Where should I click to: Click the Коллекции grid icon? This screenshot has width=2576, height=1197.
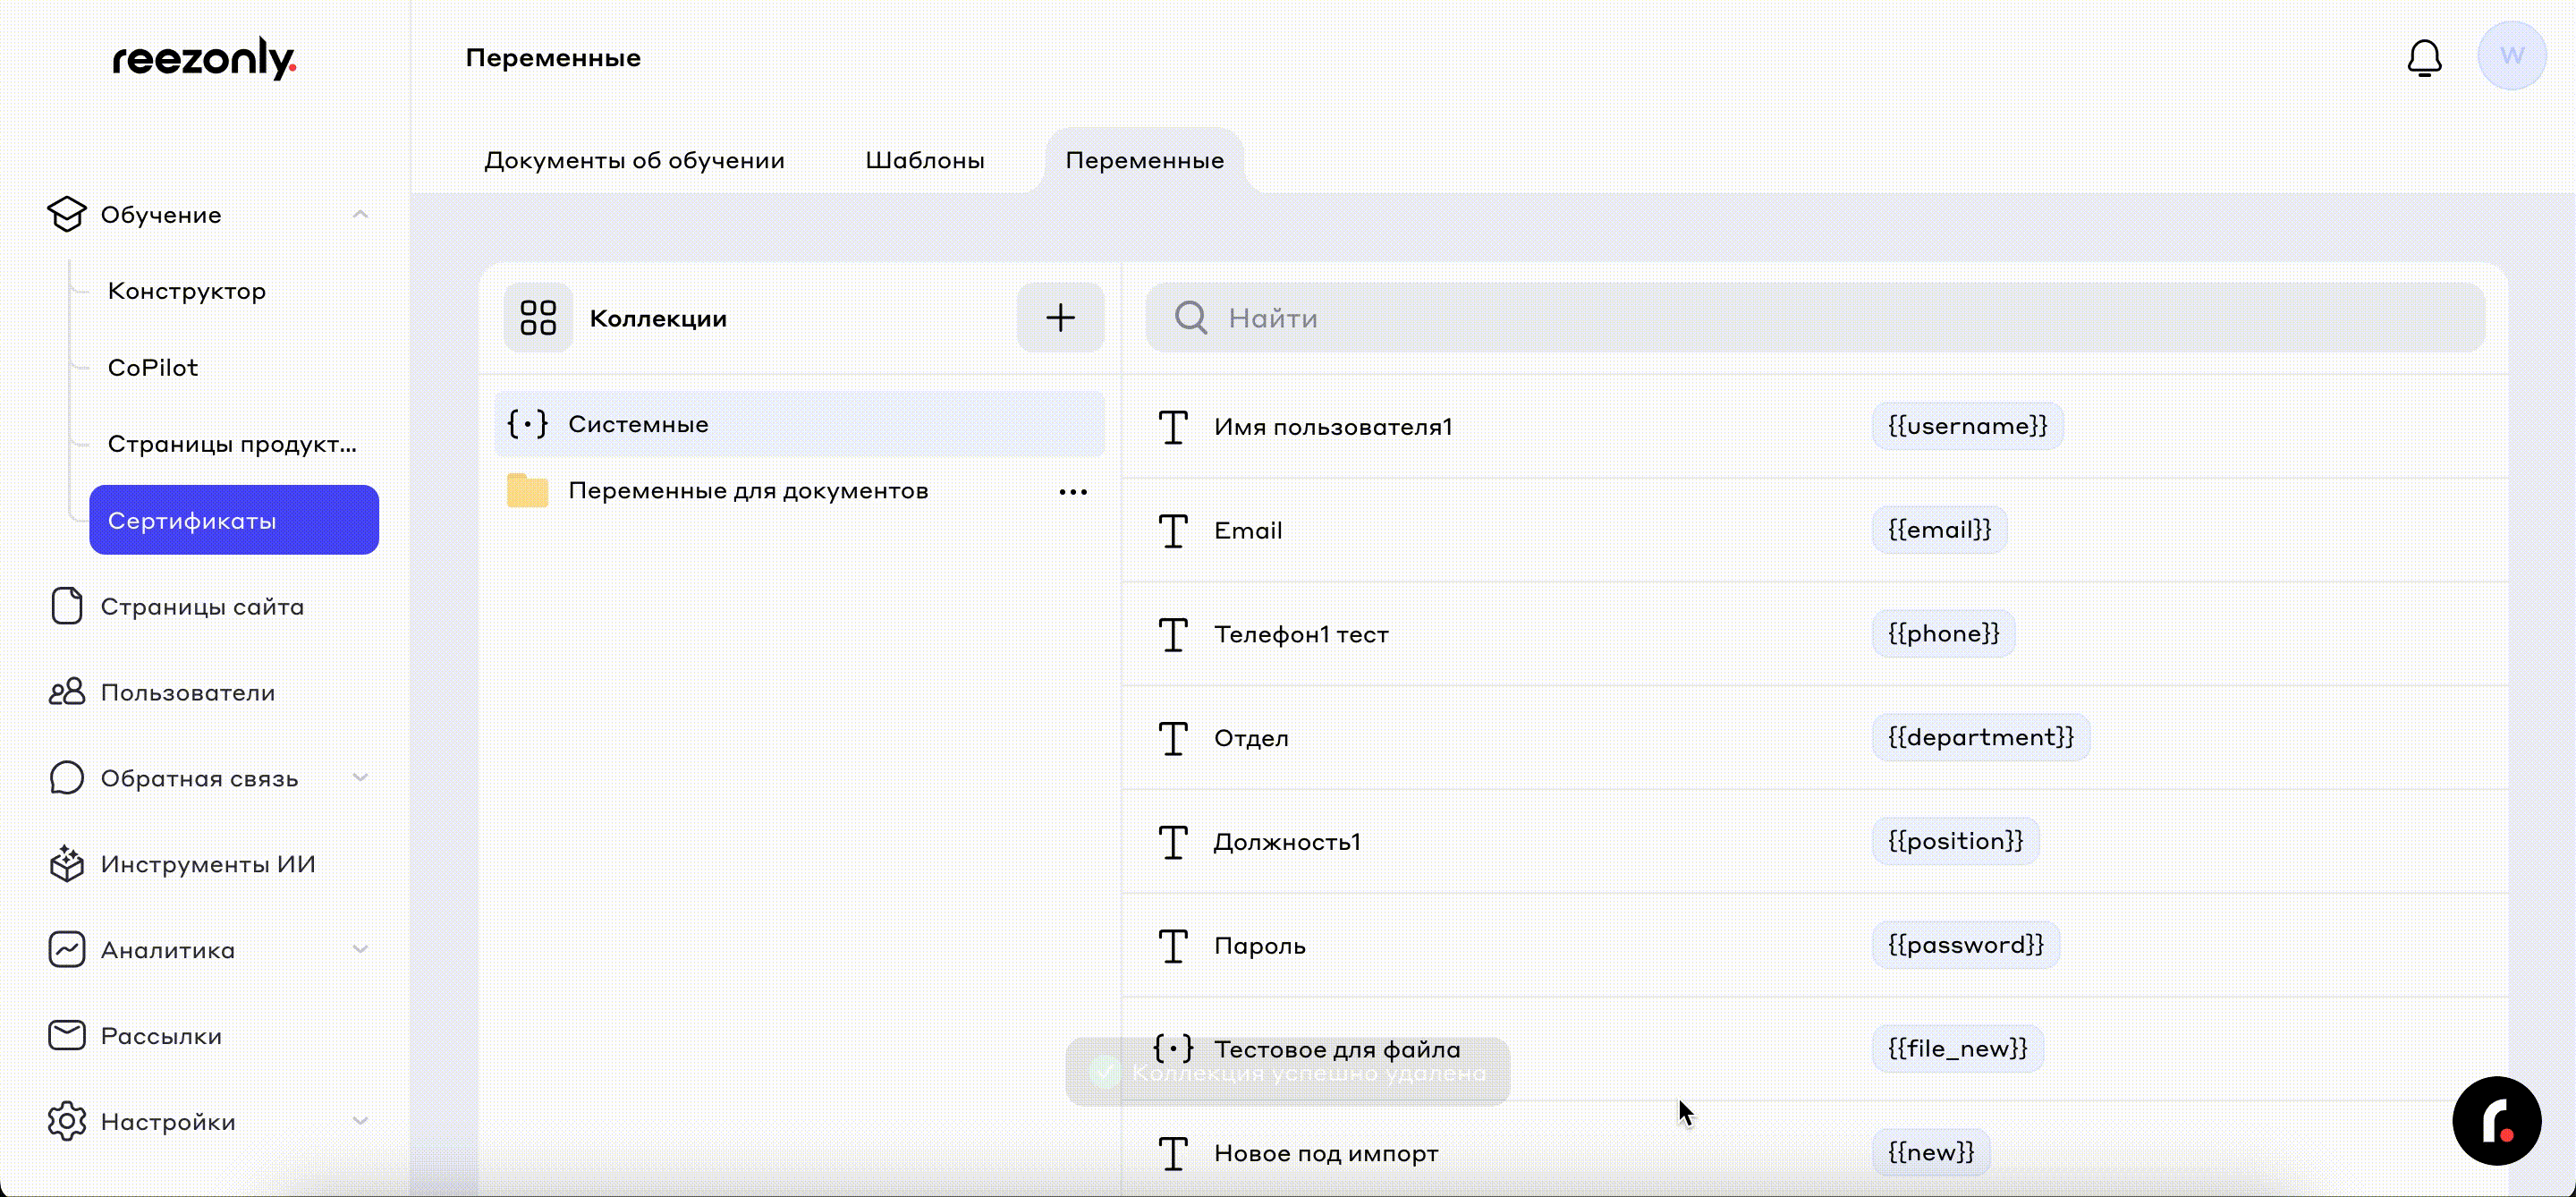(x=538, y=318)
